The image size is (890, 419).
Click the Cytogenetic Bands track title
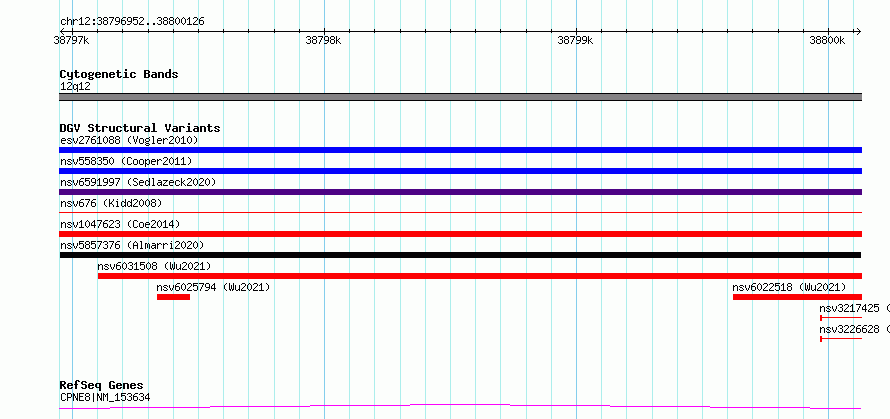pos(119,74)
